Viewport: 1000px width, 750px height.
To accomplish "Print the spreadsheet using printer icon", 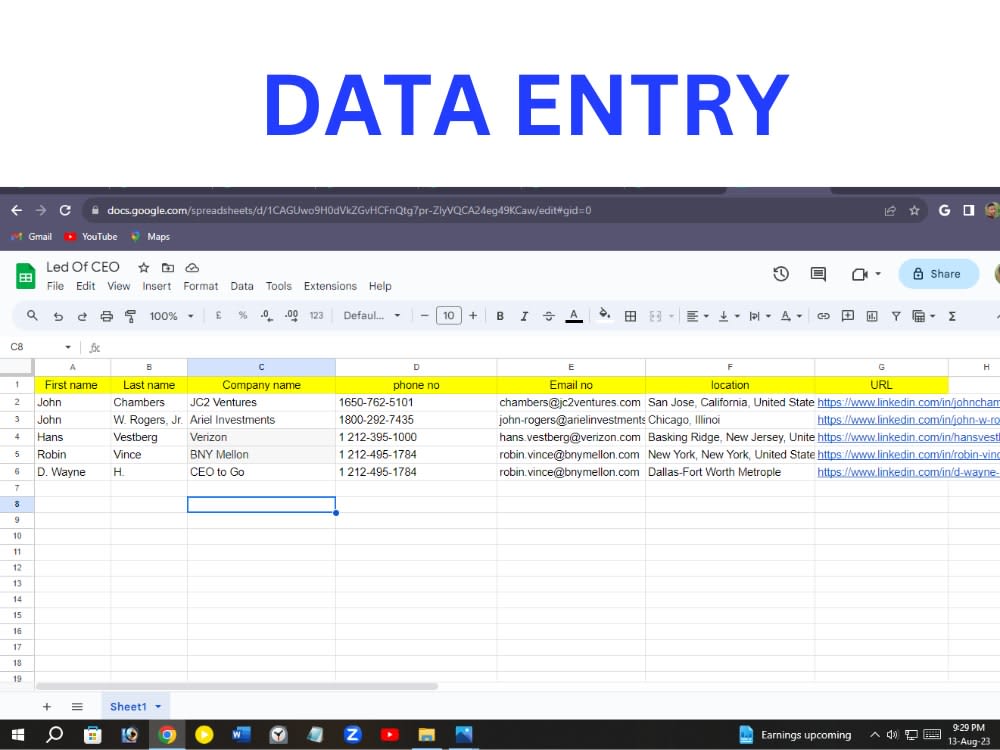I will pyautogui.click(x=107, y=316).
